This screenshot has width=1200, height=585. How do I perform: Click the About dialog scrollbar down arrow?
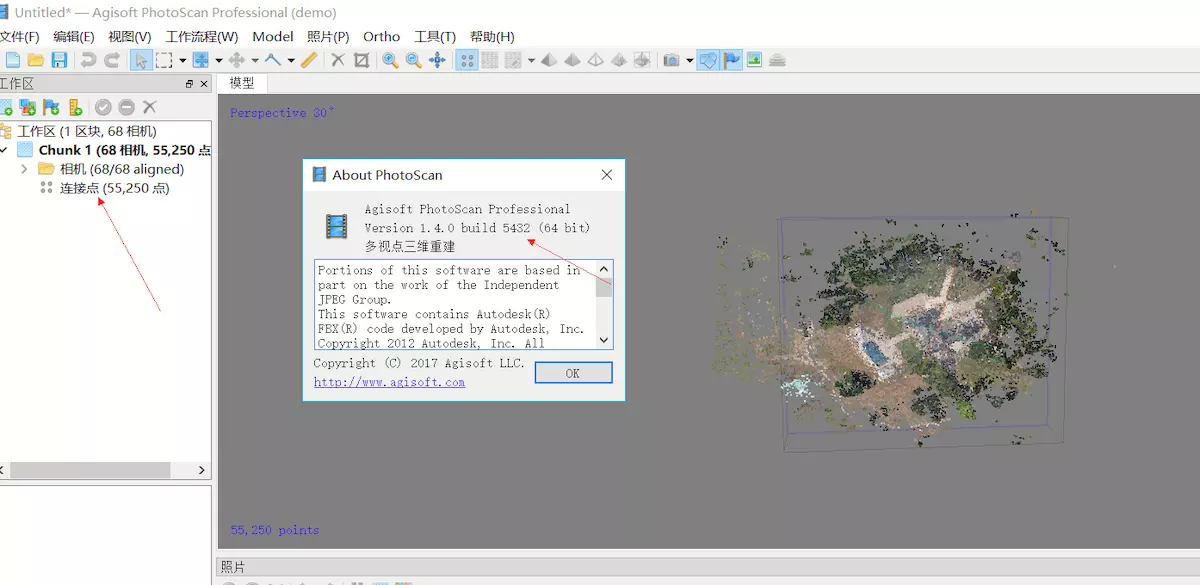tap(604, 340)
